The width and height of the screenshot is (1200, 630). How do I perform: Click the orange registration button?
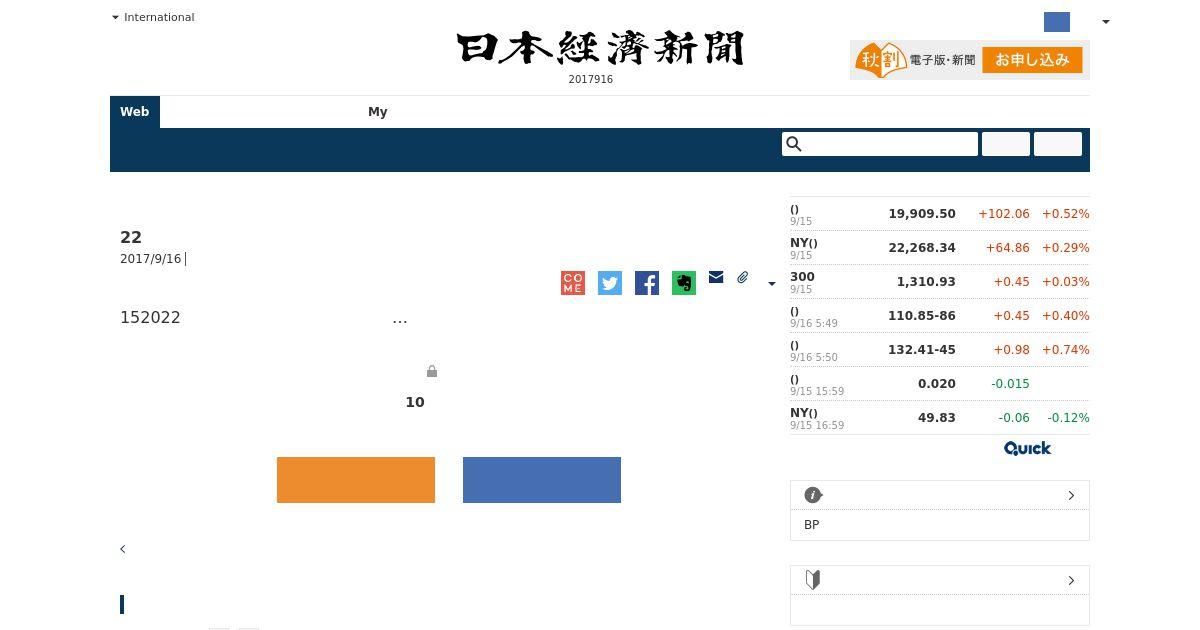[356, 480]
